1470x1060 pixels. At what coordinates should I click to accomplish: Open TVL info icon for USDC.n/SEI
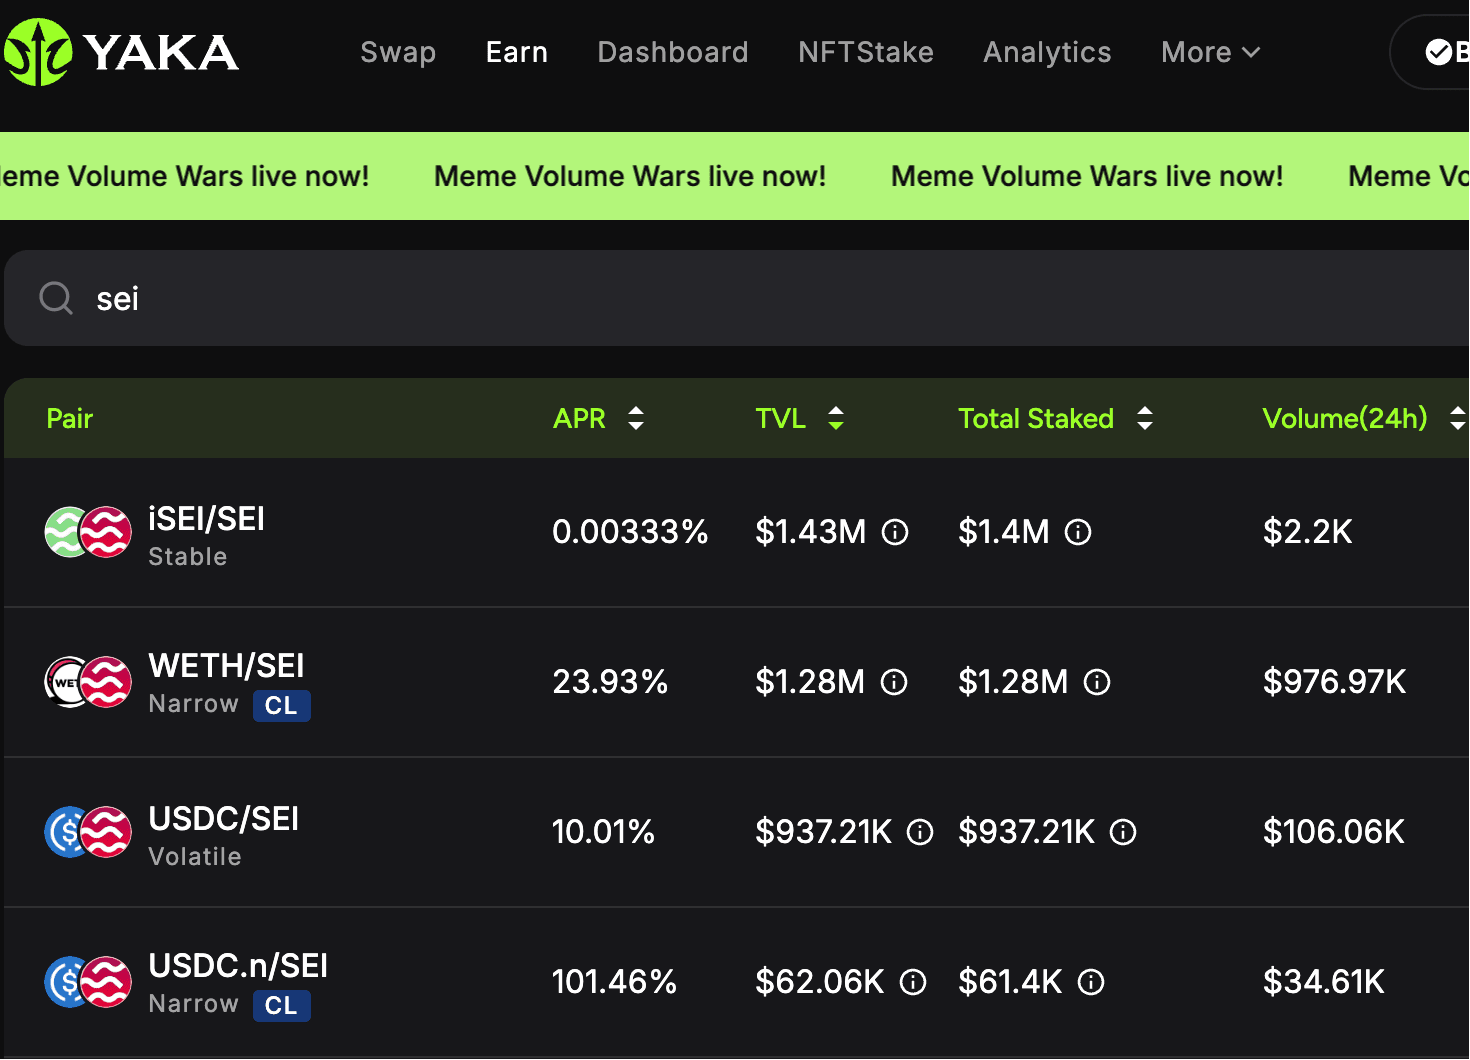[x=913, y=982]
